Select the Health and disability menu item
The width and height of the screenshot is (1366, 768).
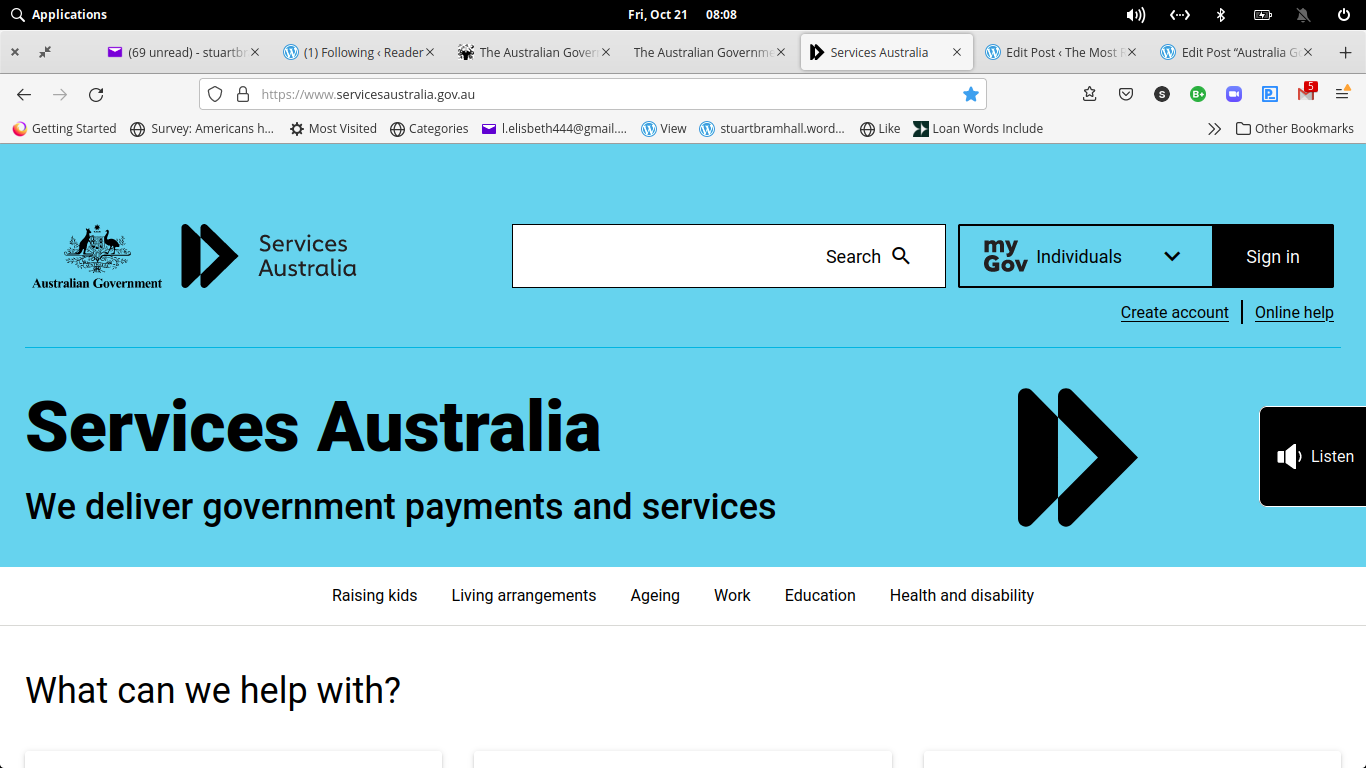click(x=961, y=595)
